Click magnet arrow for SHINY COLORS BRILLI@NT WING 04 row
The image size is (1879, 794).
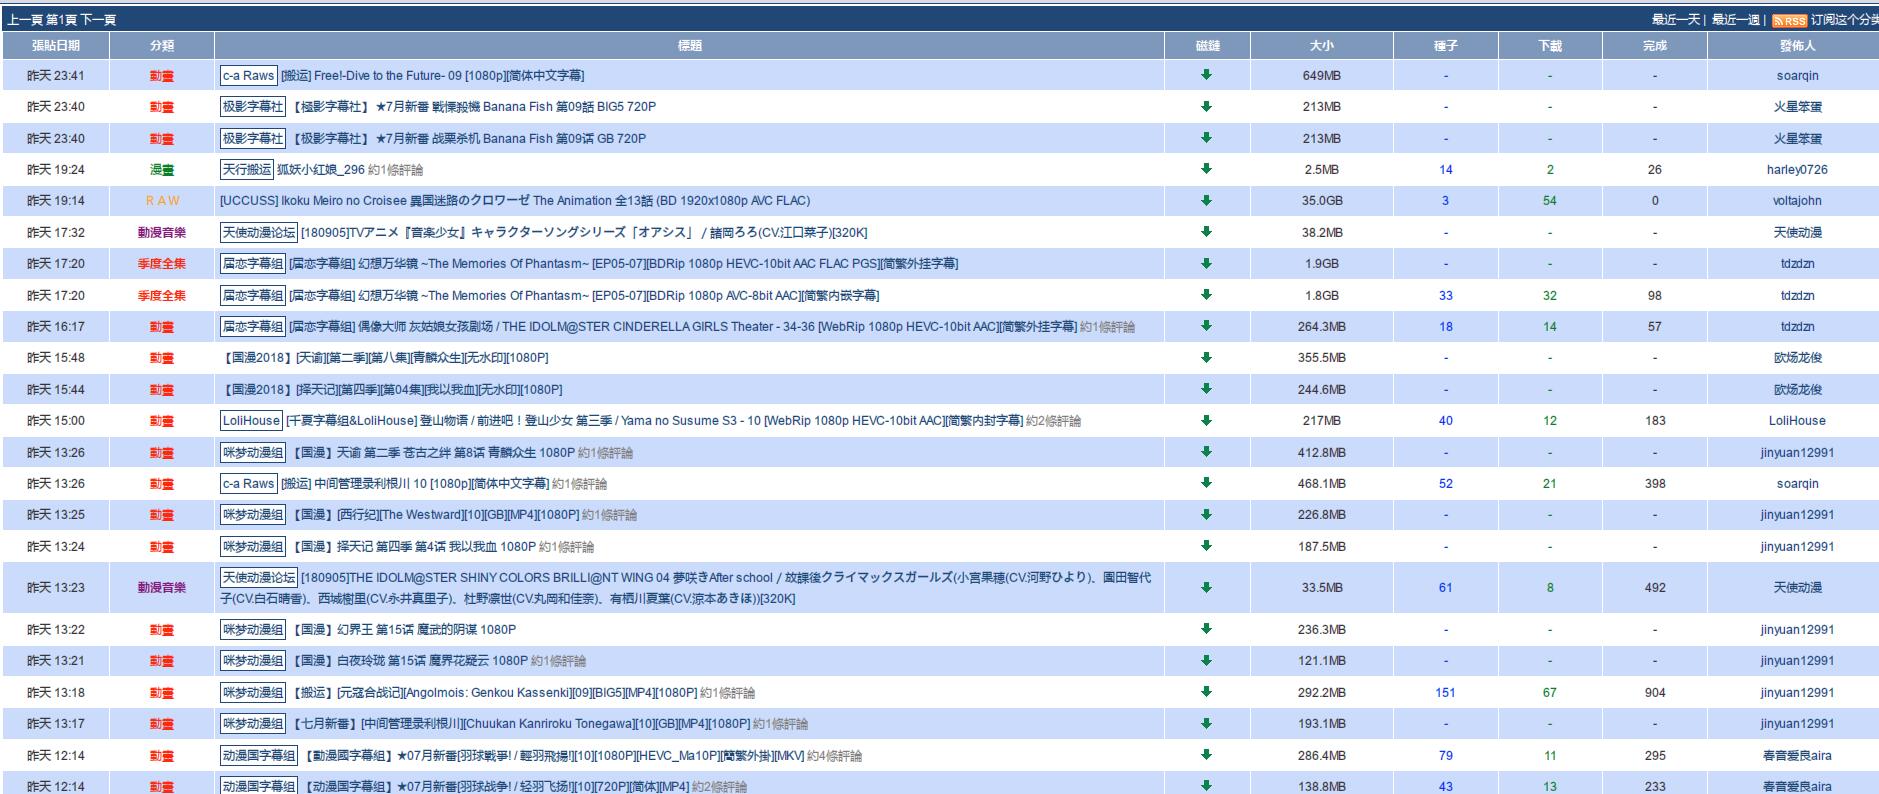[x=1206, y=587]
